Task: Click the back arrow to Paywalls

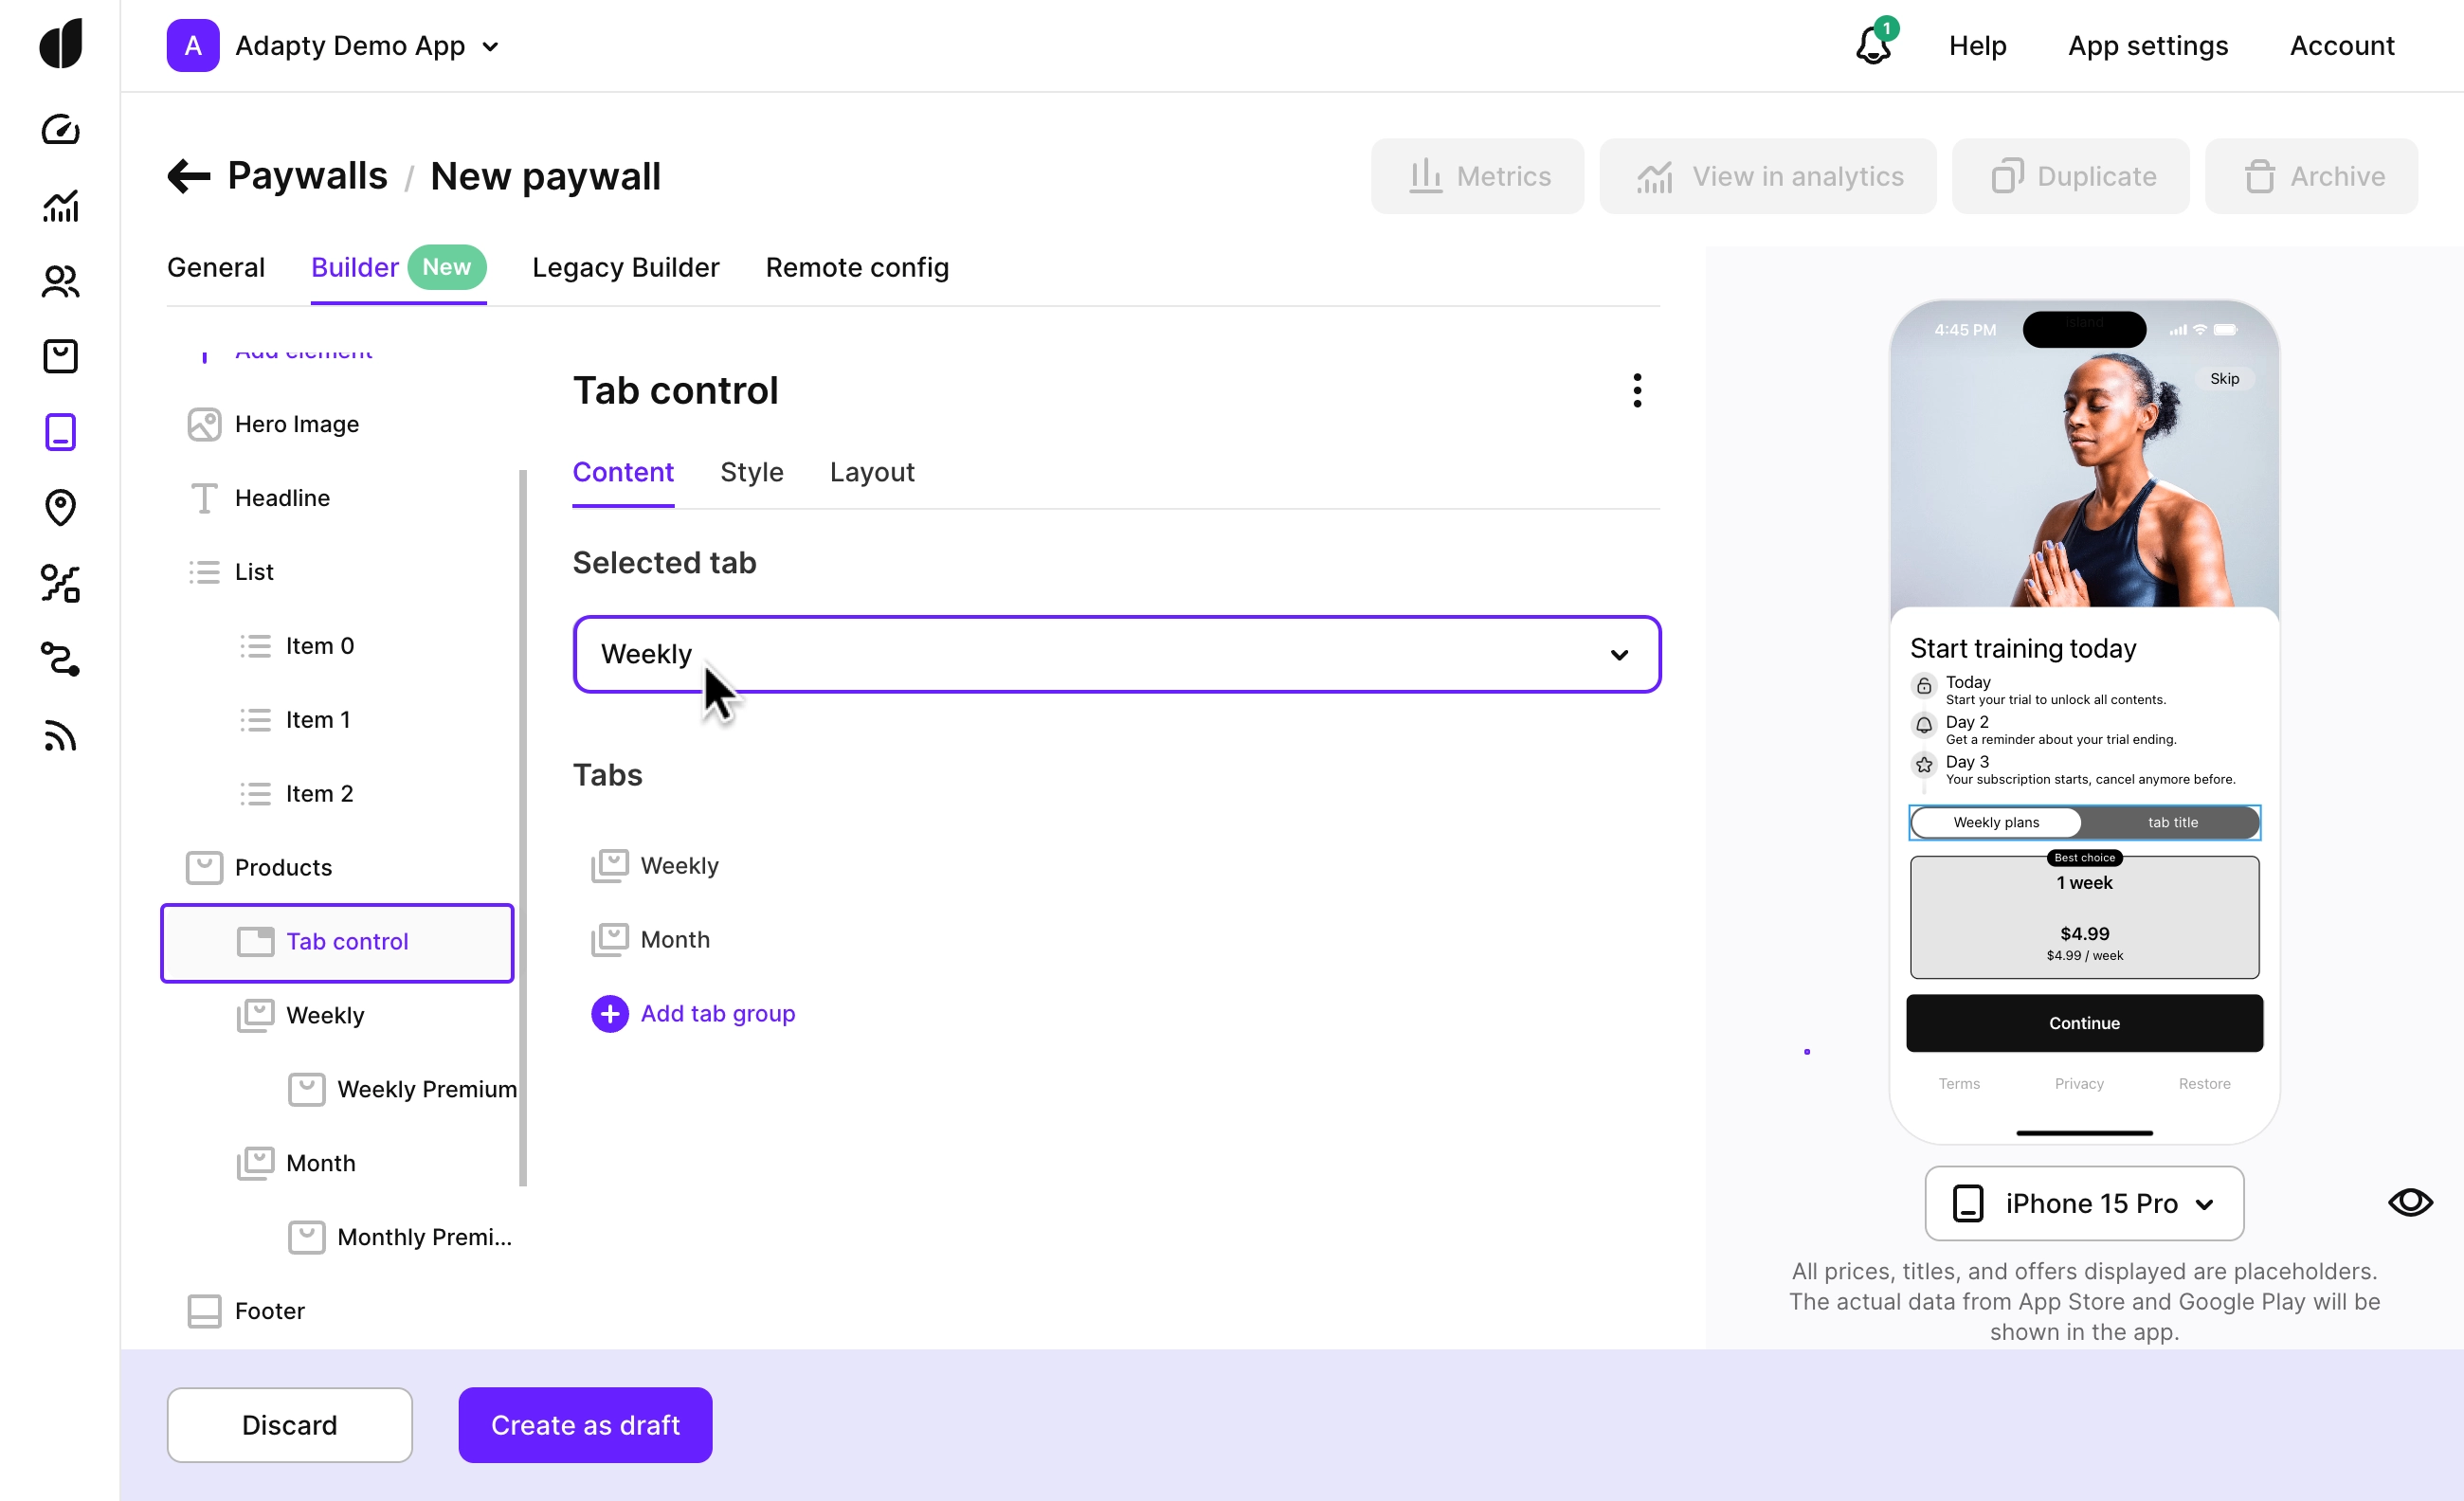Action: 189,176
